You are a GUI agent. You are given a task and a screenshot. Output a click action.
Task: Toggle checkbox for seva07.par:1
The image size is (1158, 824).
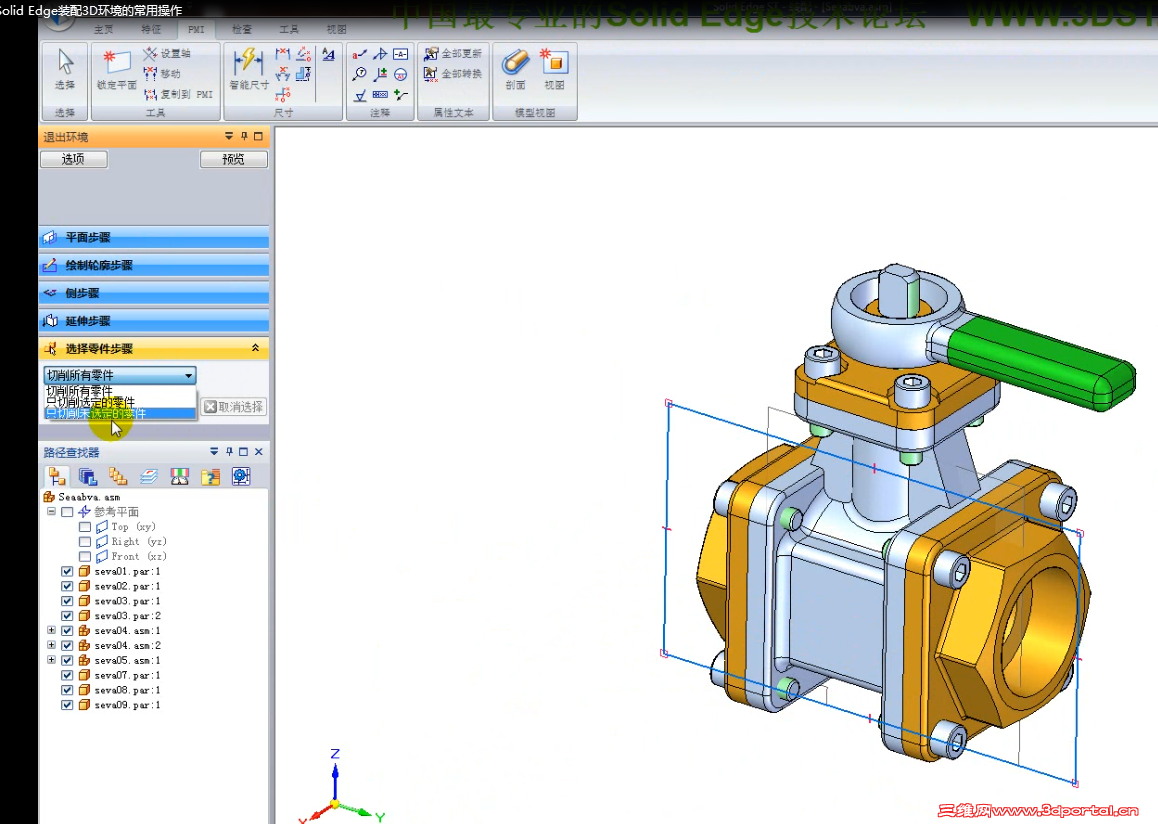click(x=67, y=675)
